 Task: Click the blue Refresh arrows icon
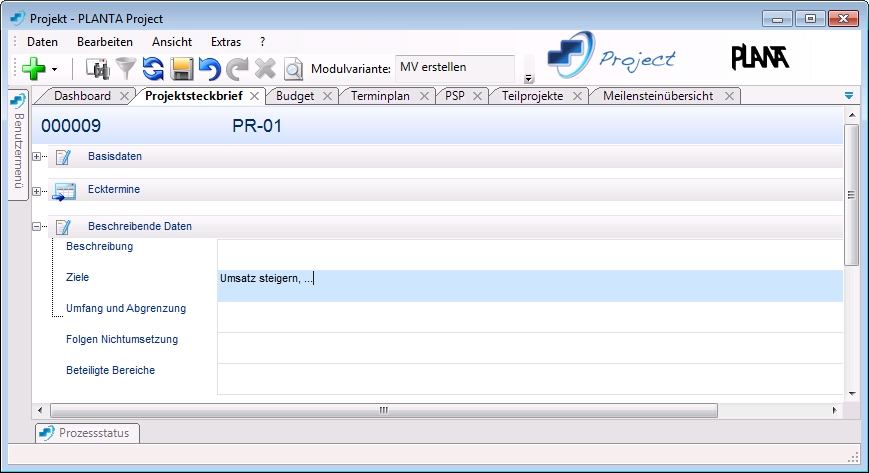coord(153,69)
